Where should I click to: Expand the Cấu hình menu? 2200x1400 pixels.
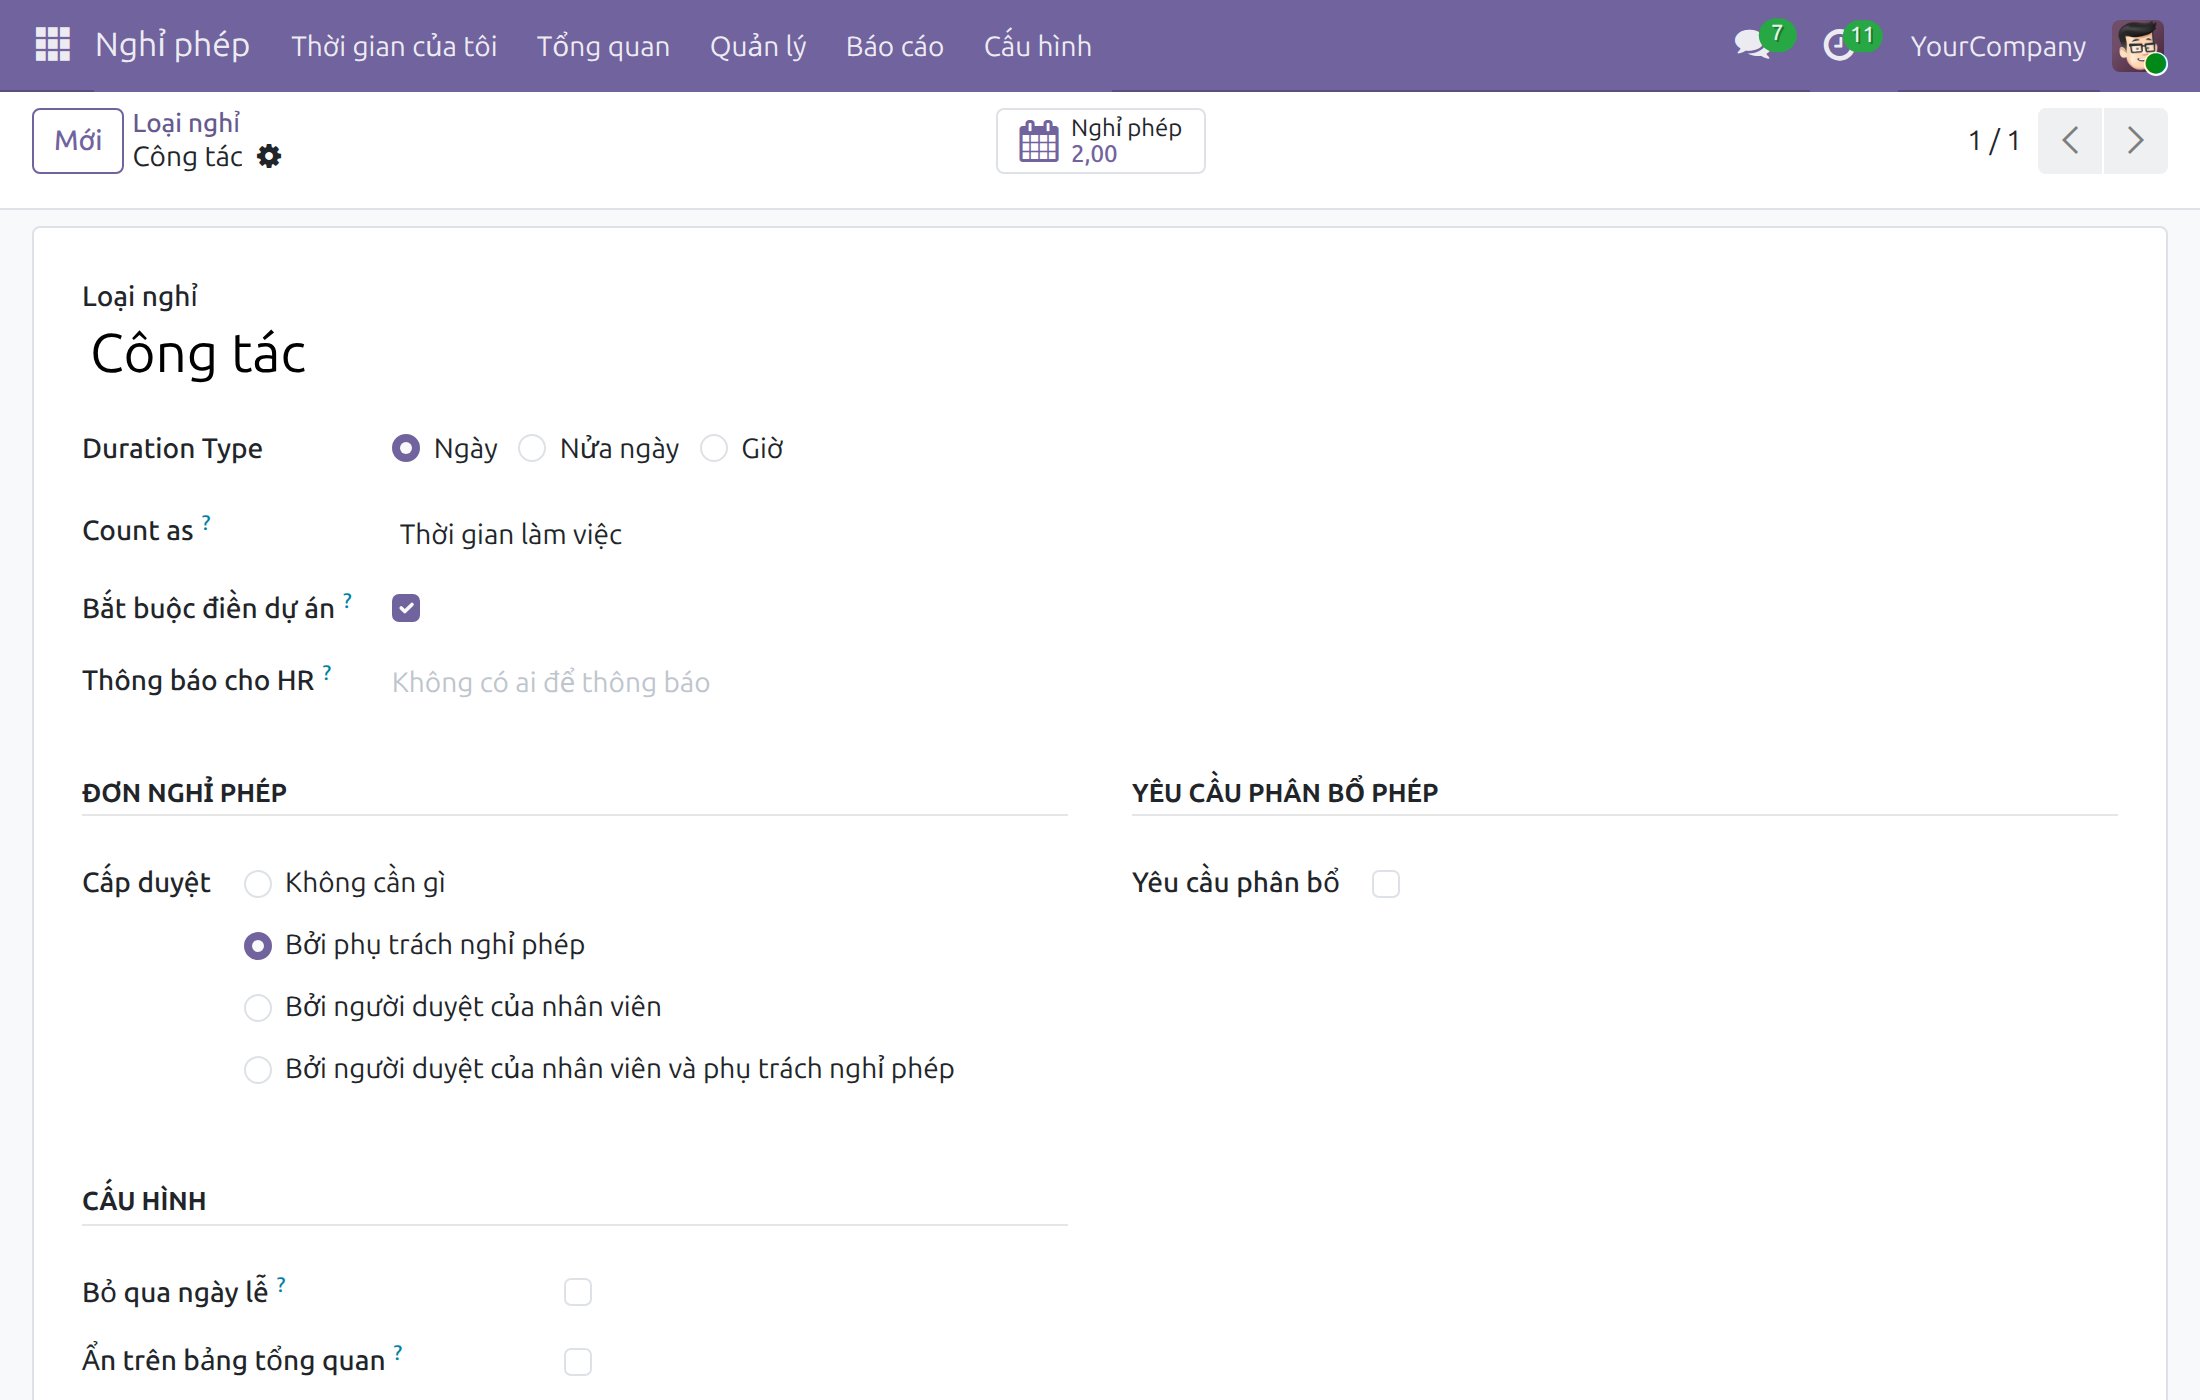(1037, 46)
